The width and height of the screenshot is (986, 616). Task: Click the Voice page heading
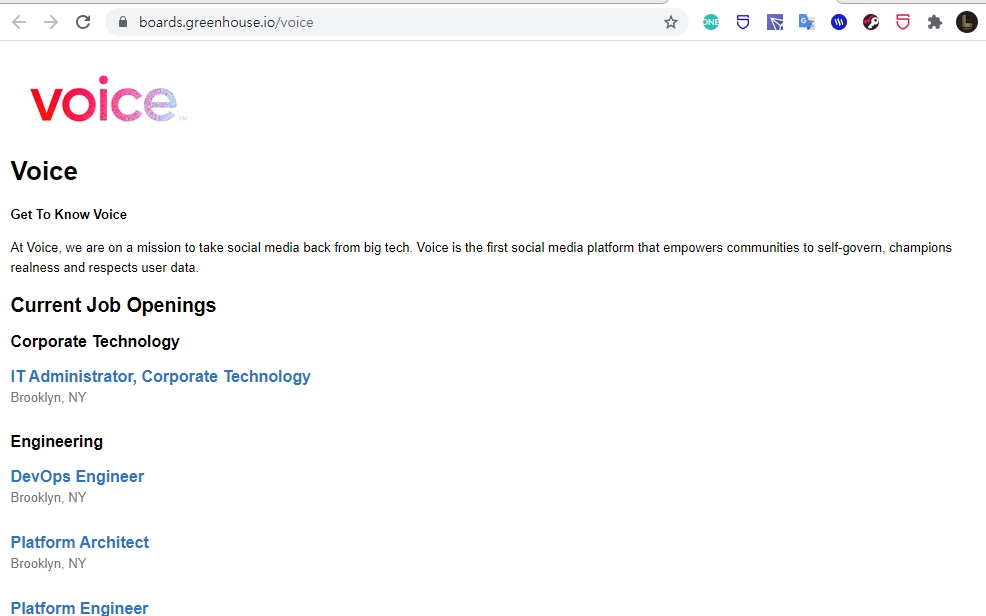coord(44,171)
